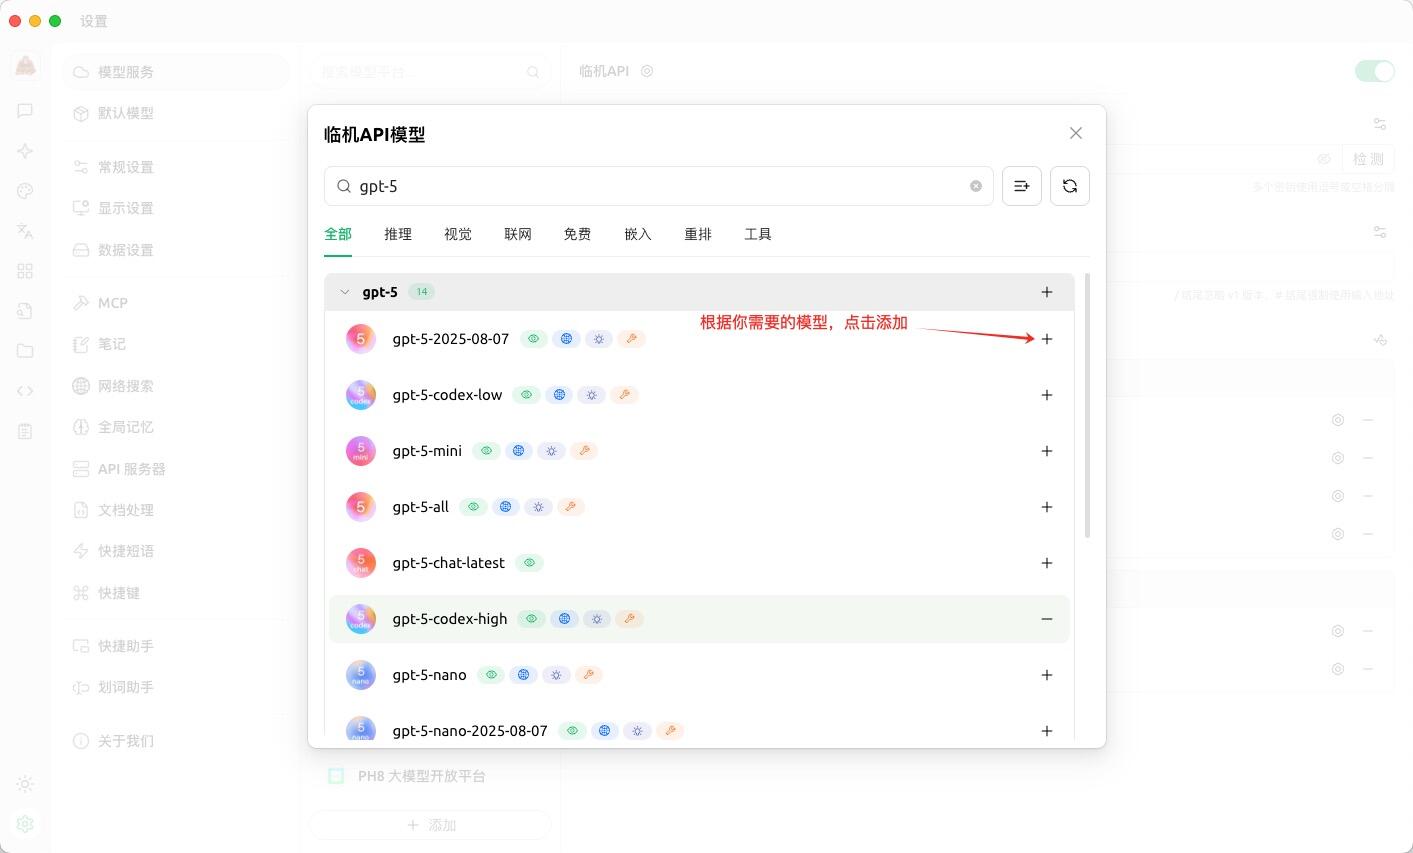The width and height of the screenshot is (1413, 853).
Task: Open 关于我们 page
Action: (x=176, y=741)
